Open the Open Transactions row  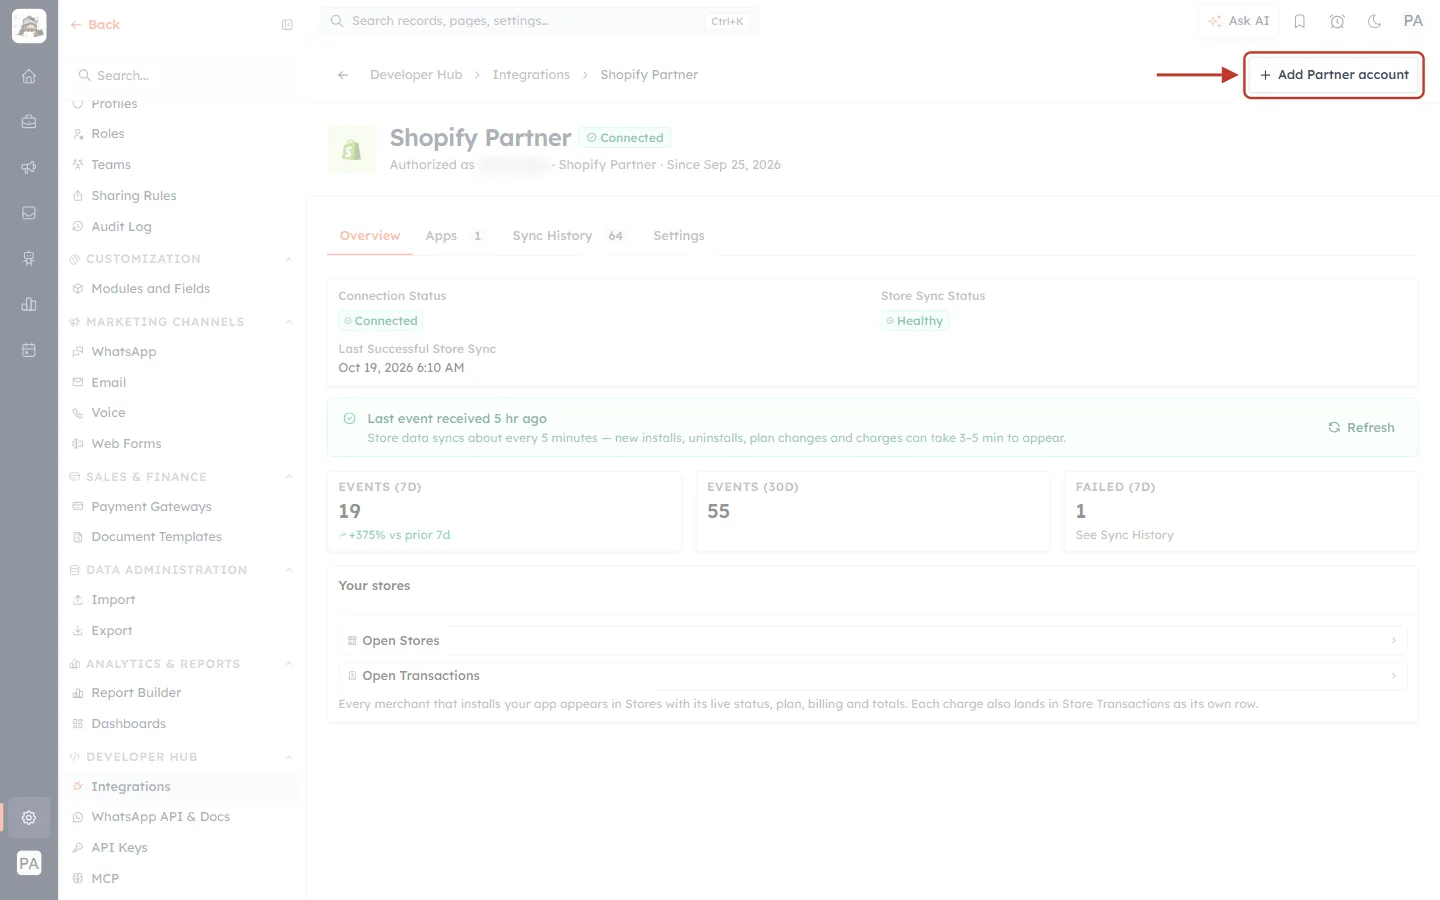[x=873, y=676]
